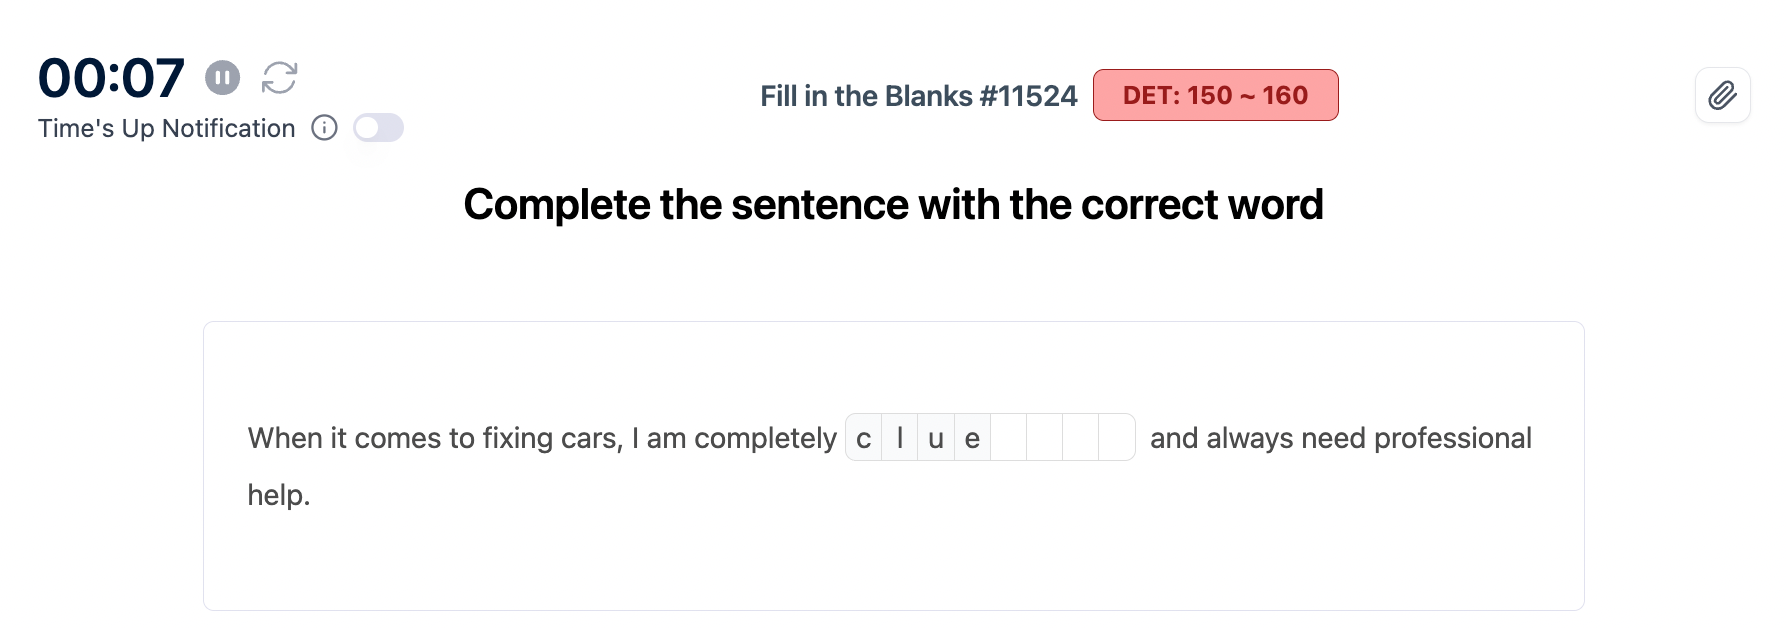Screen dimensions: 1786x628
Task: Click the word "help." in the sentence
Action: 279,495
